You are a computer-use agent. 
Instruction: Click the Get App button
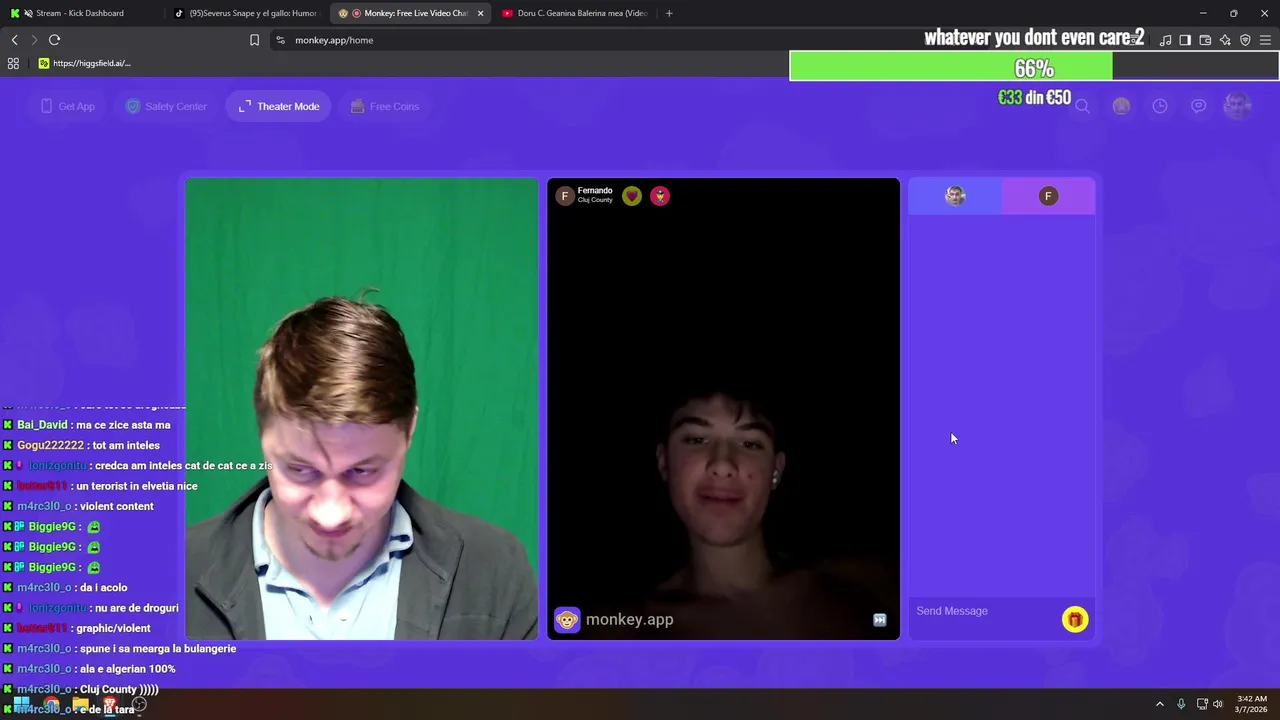[x=68, y=106]
